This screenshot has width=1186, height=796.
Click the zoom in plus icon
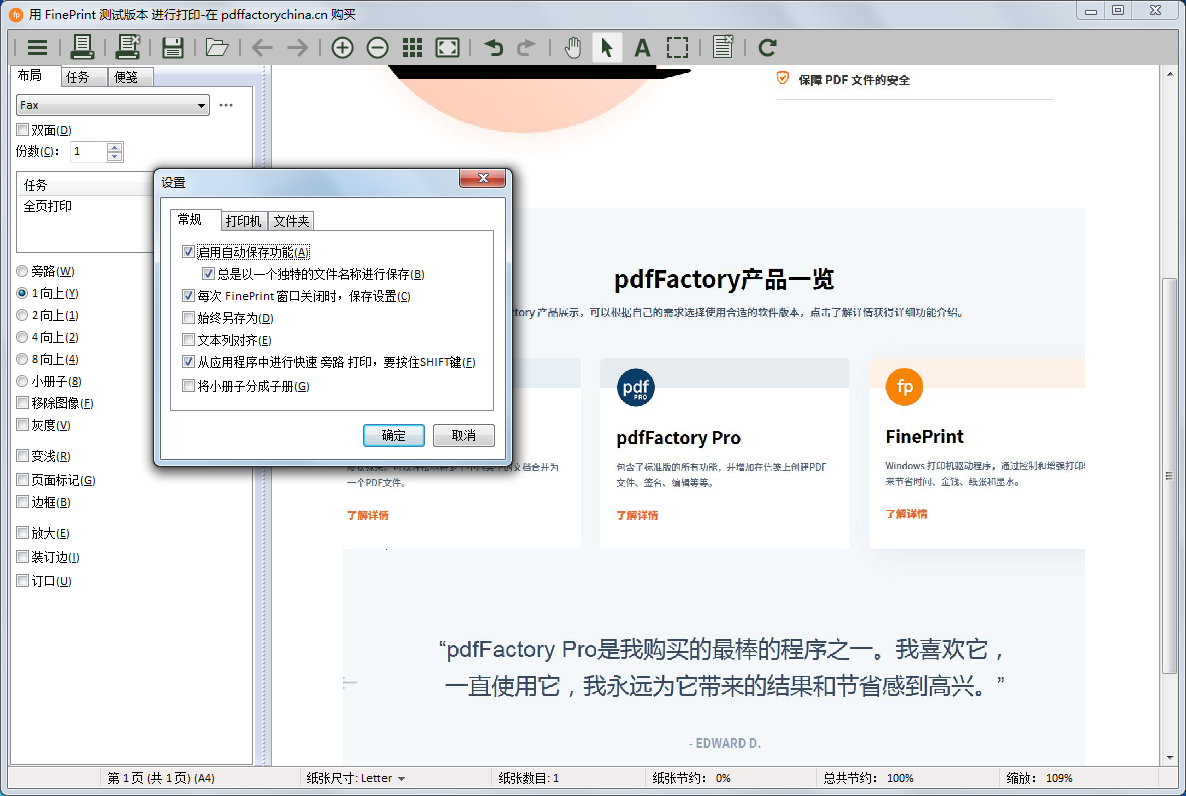[343, 48]
